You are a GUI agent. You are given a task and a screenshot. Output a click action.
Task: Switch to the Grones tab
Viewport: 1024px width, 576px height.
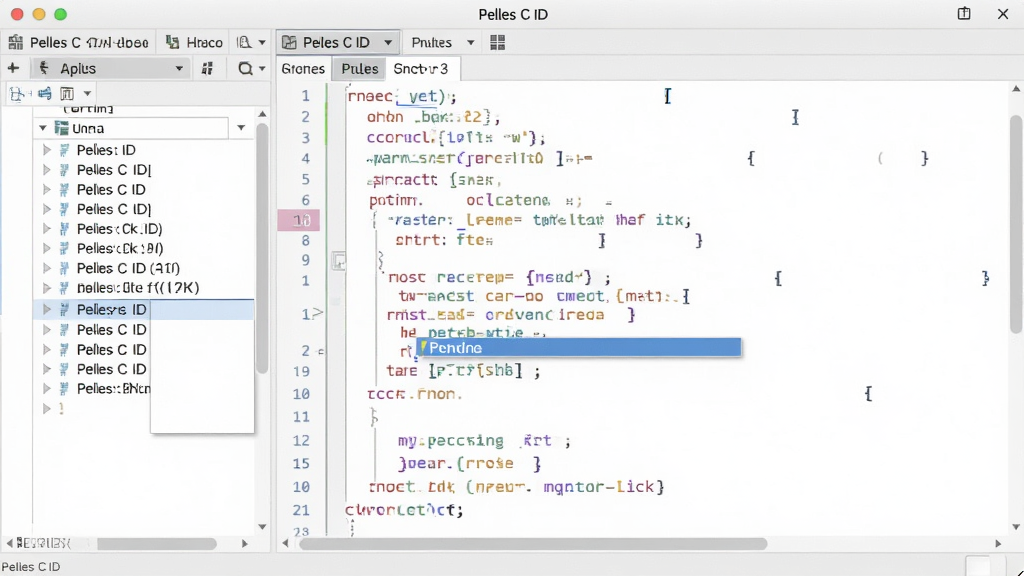303,69
